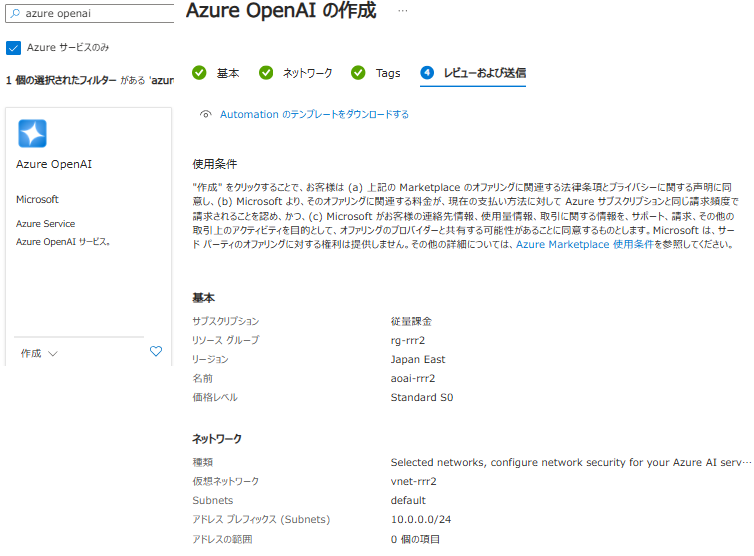This screenshot has width=754, height=556.
Task: Click the search magnifier icon
Action: point(15,13)
